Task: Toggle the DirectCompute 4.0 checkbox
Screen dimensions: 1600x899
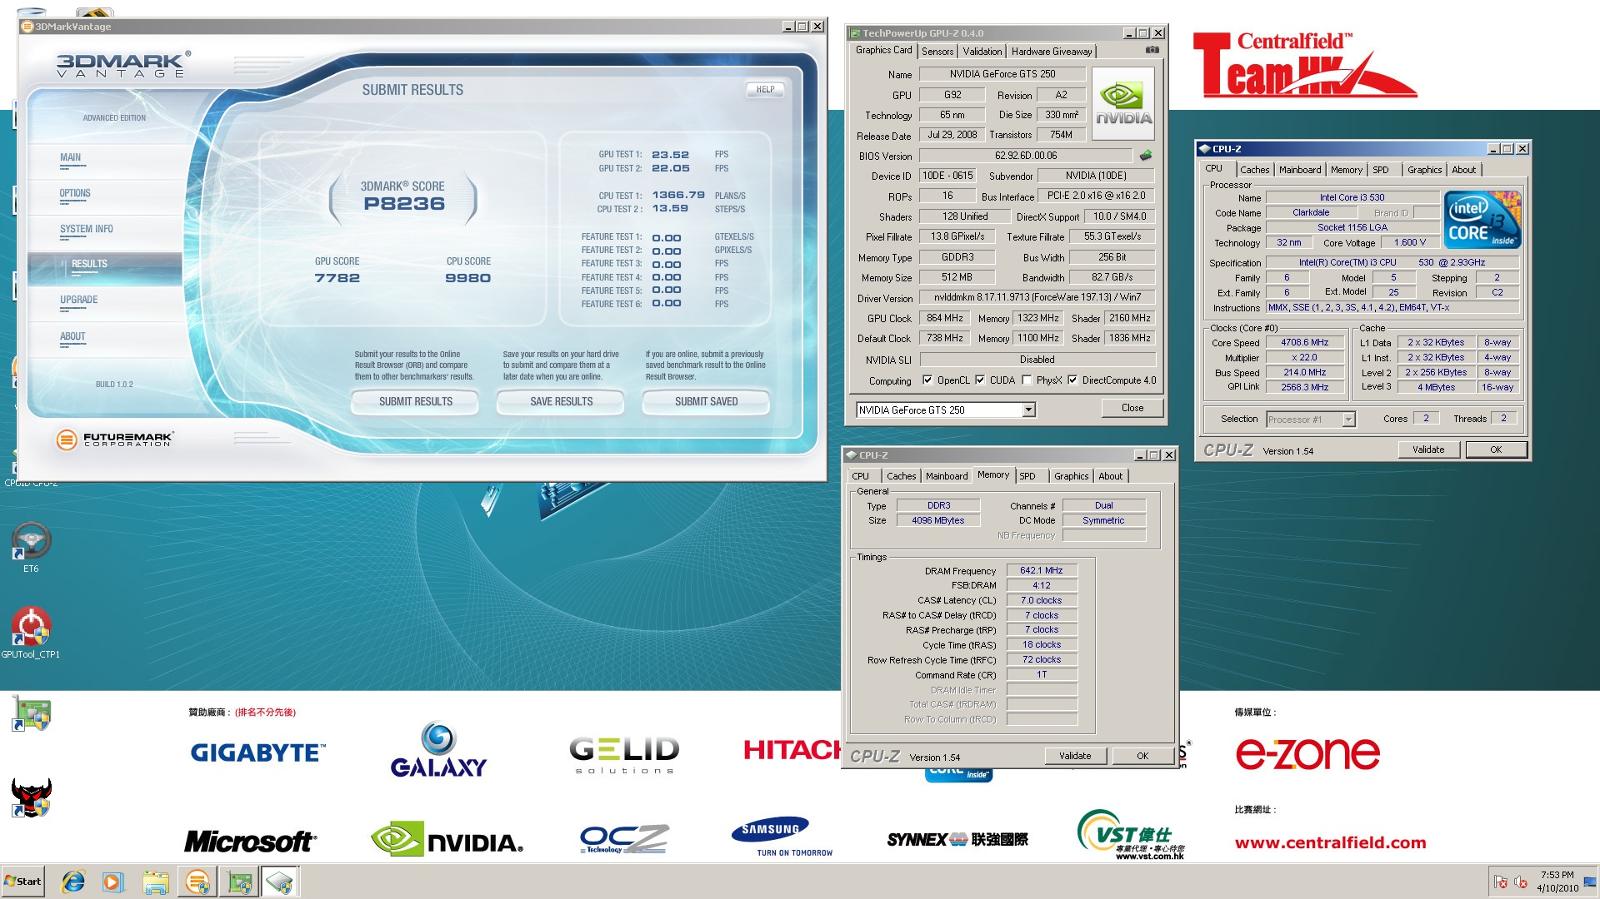Action: (1072, 380)
